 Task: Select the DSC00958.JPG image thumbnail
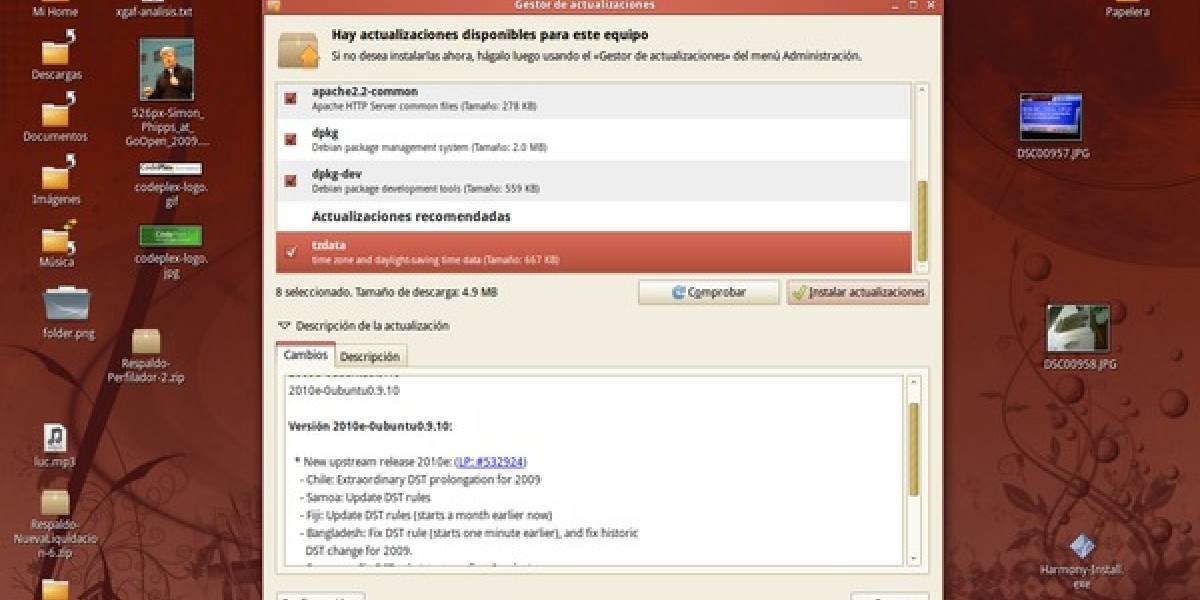point(1078,329)
